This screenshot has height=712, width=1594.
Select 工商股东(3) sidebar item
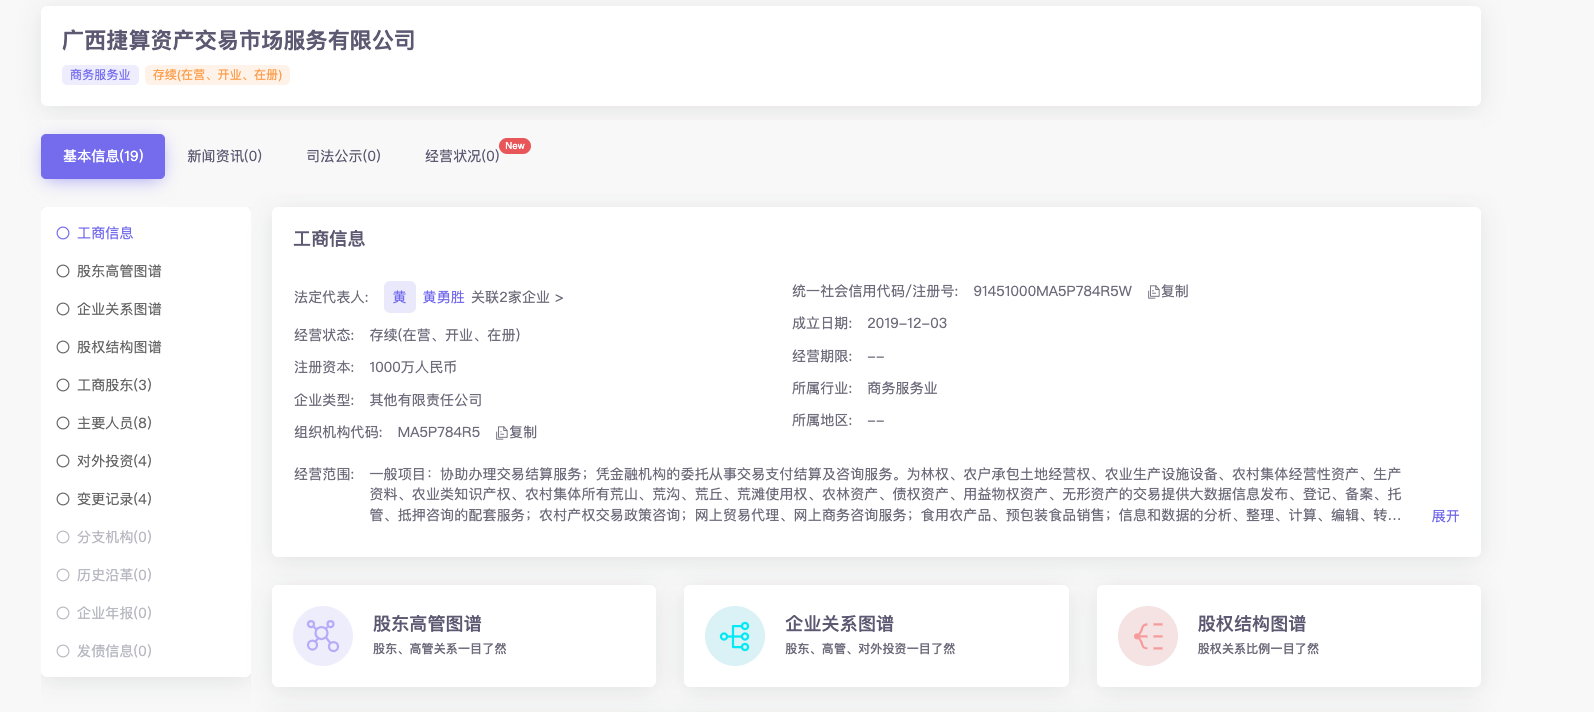[x=104, y=385]
